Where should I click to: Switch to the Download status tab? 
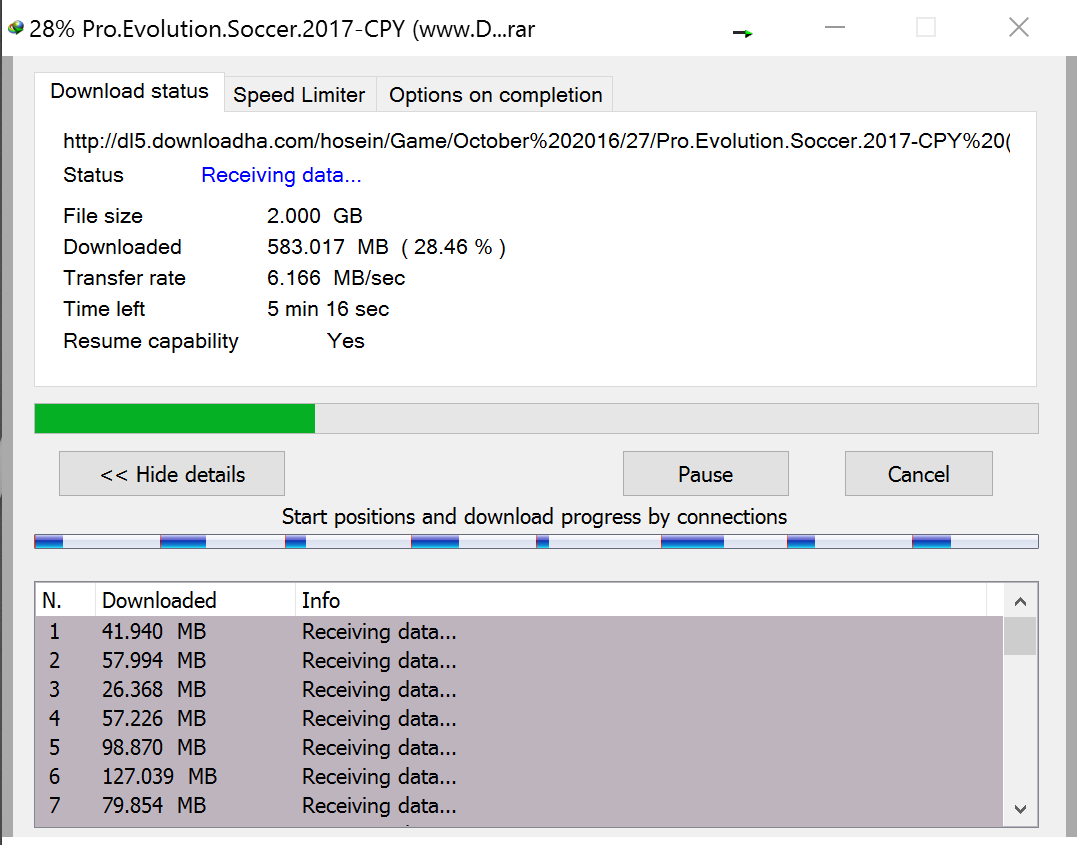[x=129, y=91]
